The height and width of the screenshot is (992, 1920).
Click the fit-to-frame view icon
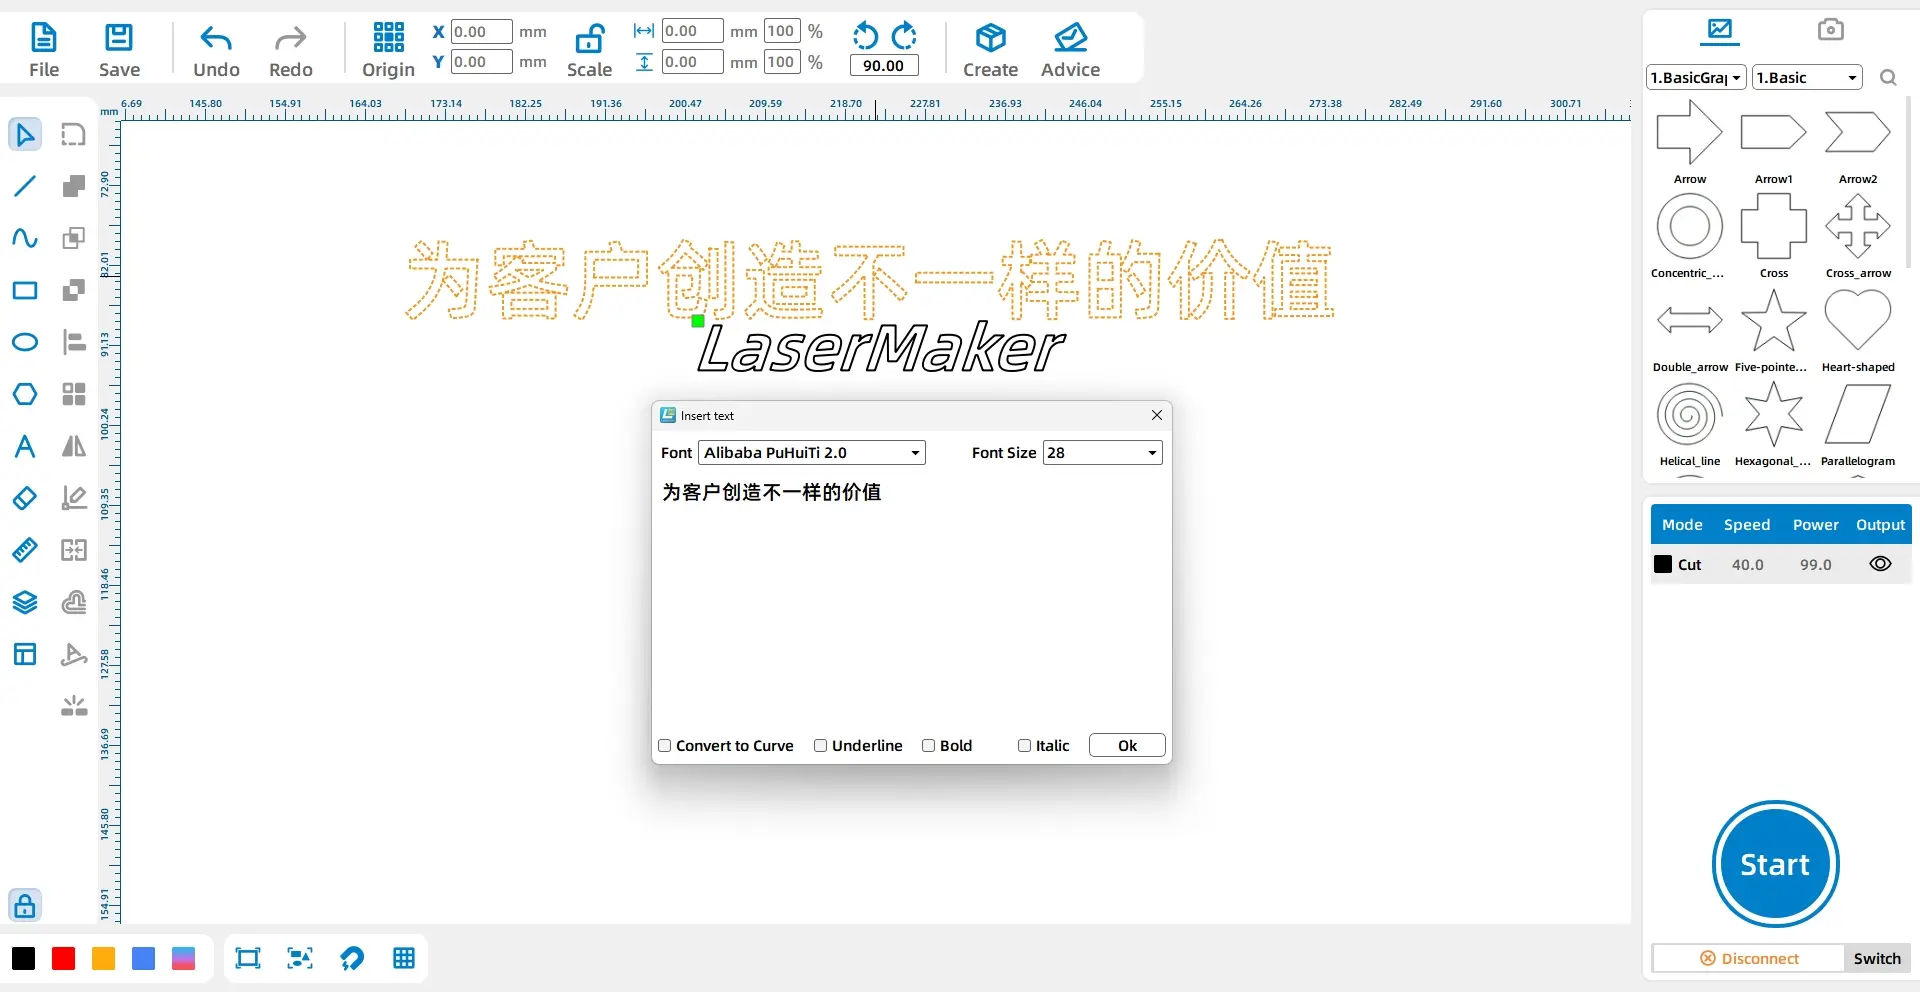tap(248, 959)
